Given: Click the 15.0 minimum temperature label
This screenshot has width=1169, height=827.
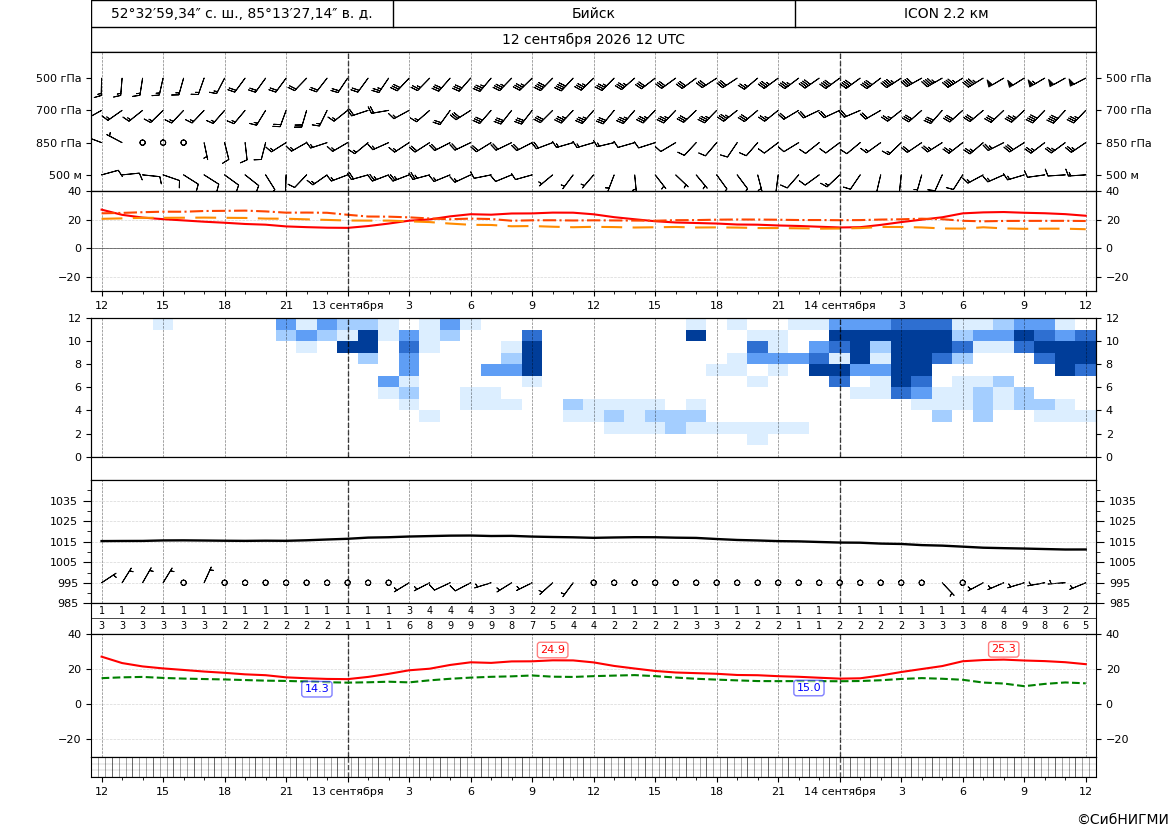Looking at the screenshot, I should (x=809, y=688).
